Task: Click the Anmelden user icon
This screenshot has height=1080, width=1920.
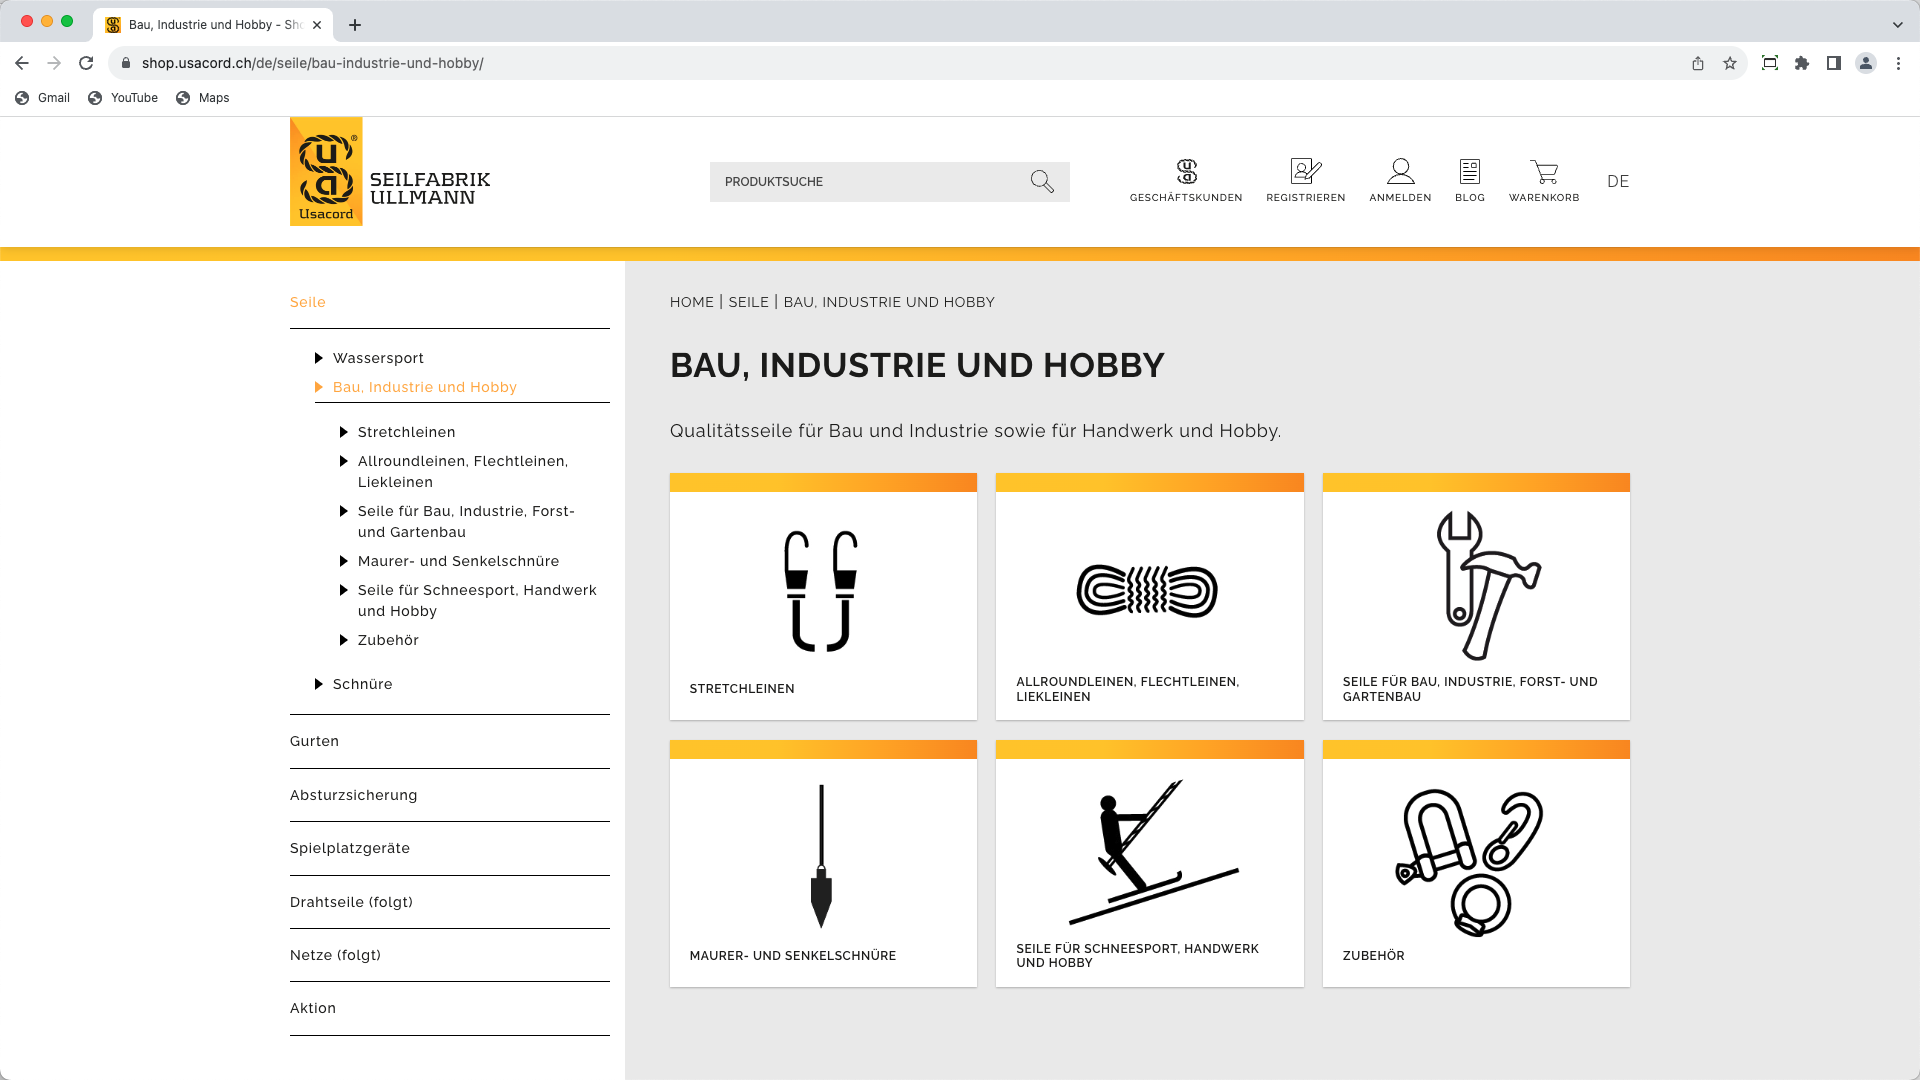Action: click(x=1400, y=172)
